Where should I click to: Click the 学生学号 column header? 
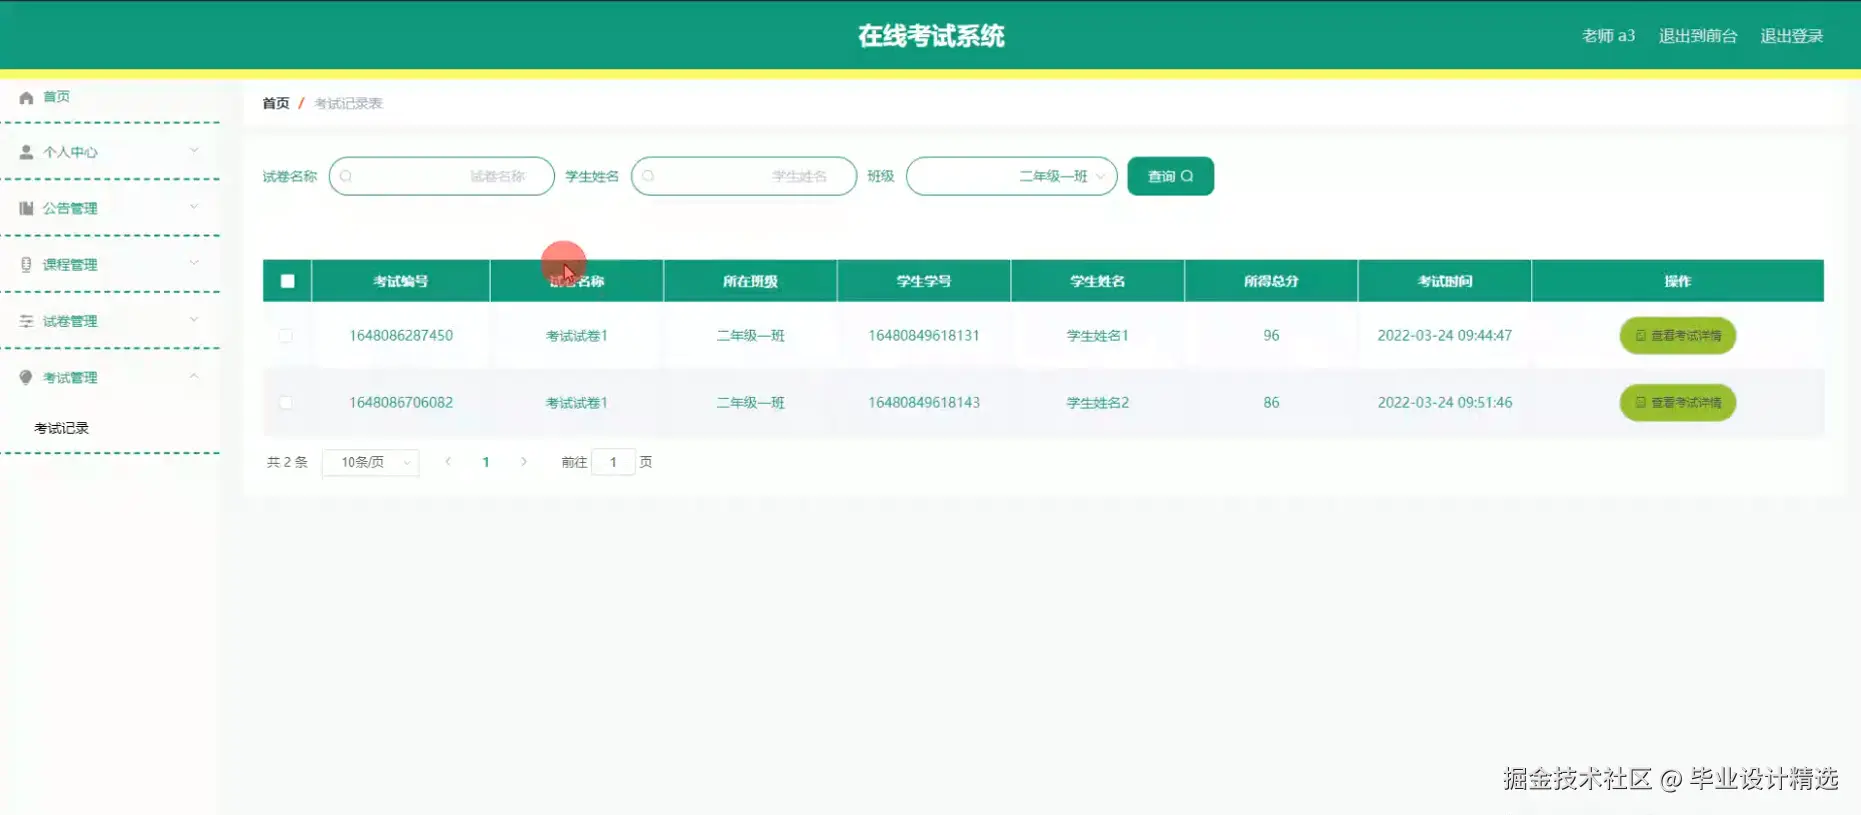[924, 281]
